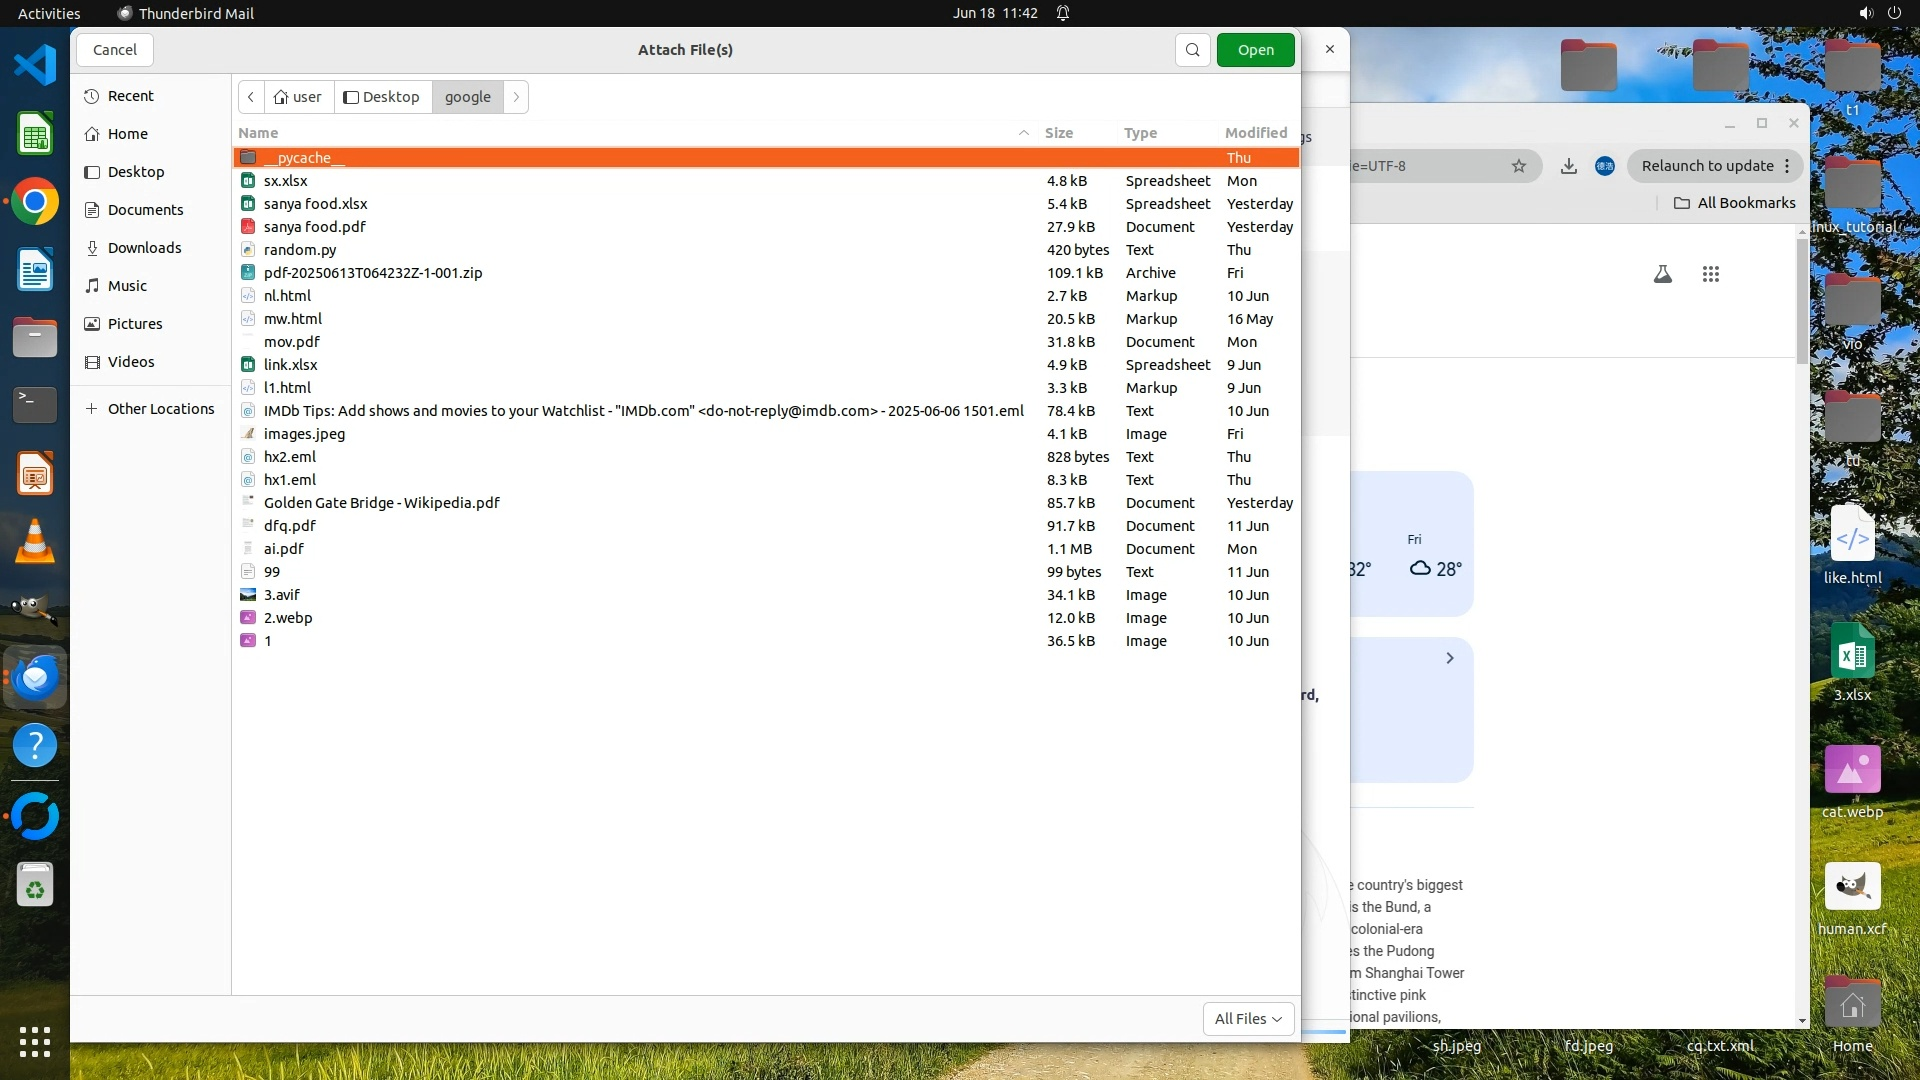
Task: Select the sanya food.pdf file
Action: (x=314, y=227)
